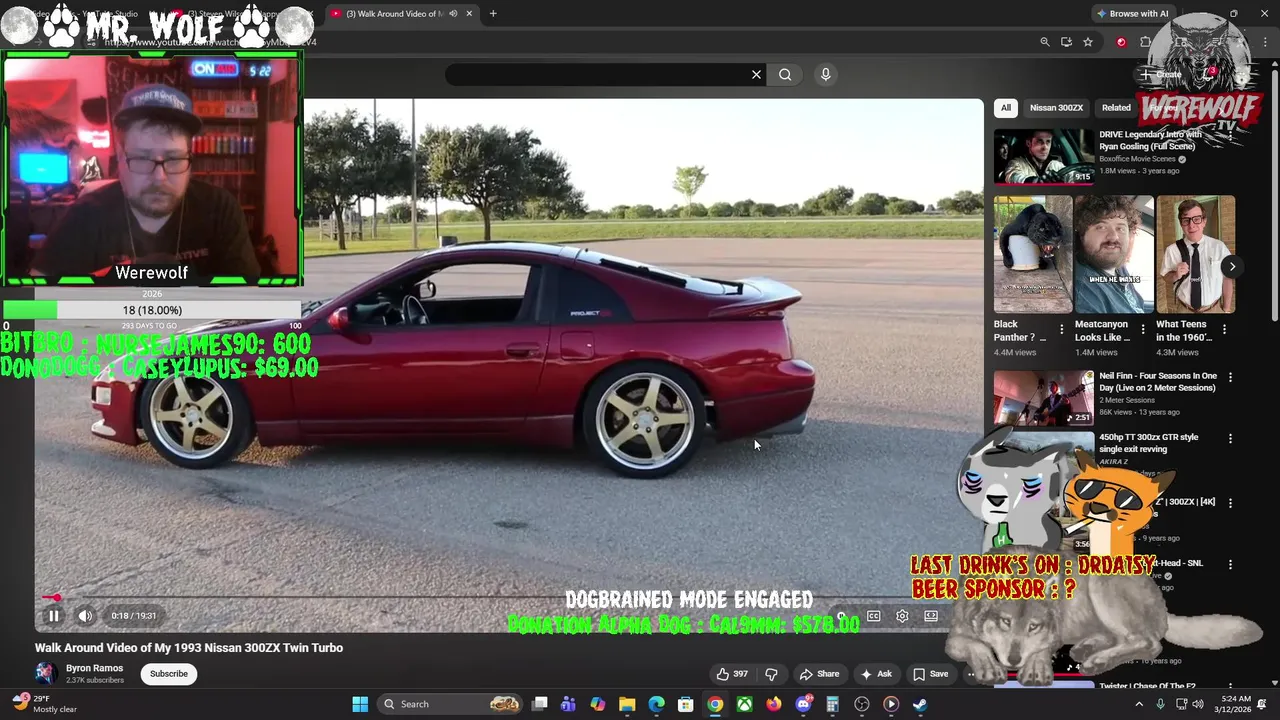Save video to playlist
Image resolution: width=1280 pixels, height=720 pixels.
(931, 674)
